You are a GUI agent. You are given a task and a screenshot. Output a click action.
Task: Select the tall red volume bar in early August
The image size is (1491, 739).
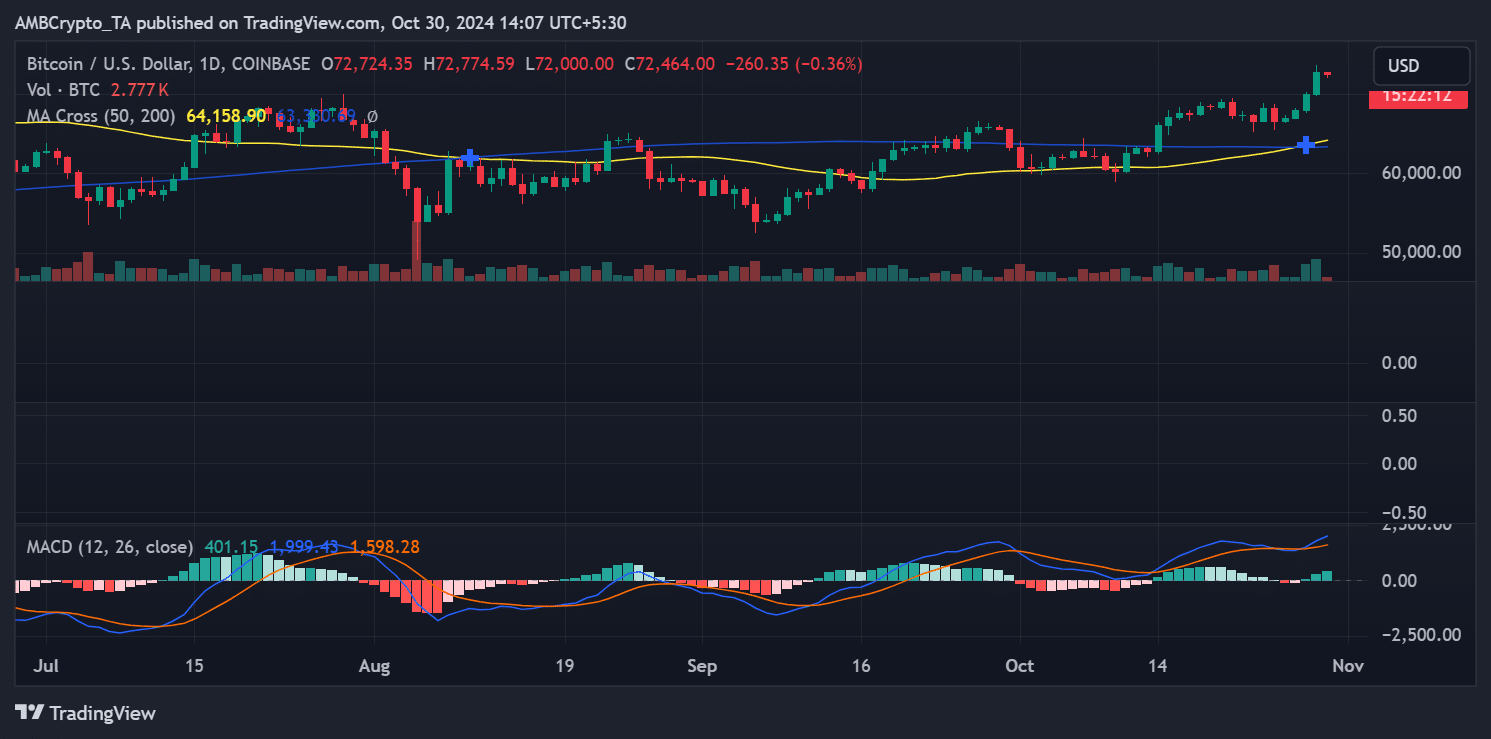click(x=415, y=251)
